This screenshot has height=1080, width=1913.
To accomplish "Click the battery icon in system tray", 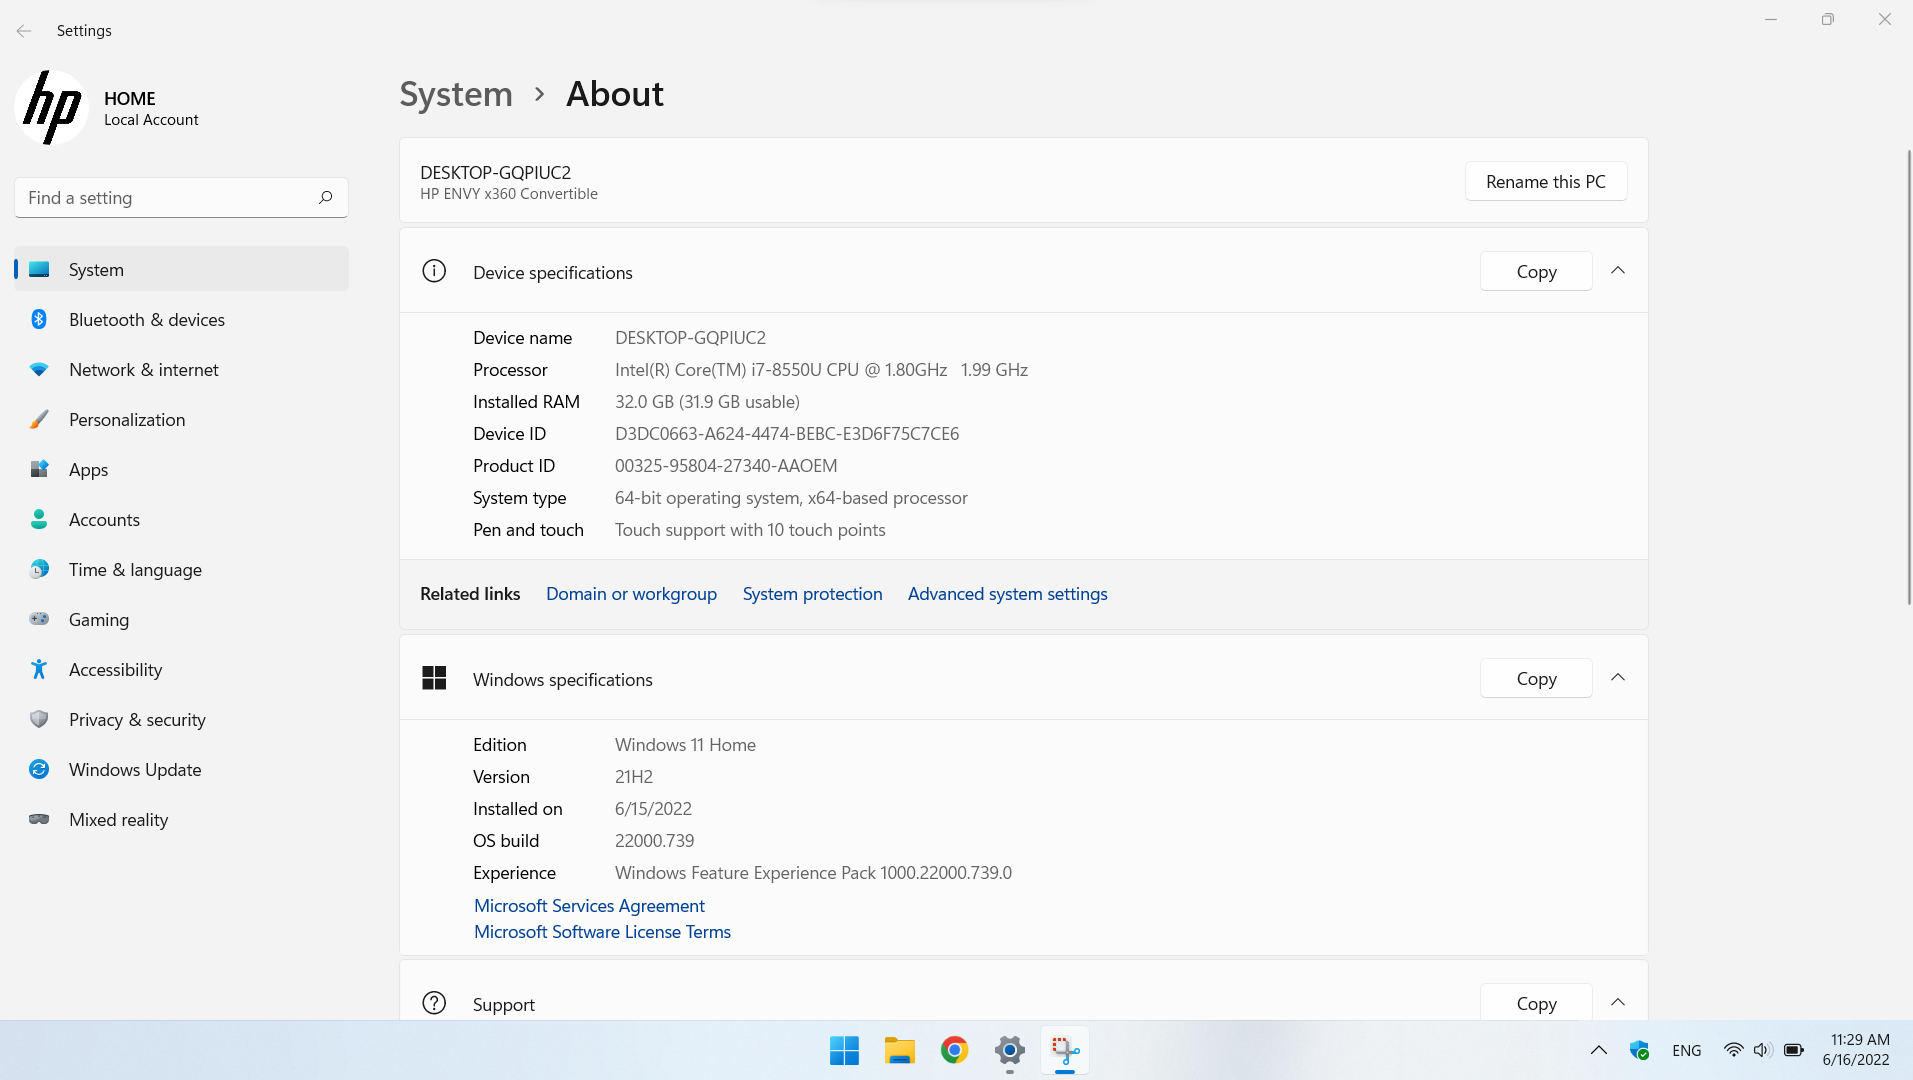I will click(1794, 1050).
